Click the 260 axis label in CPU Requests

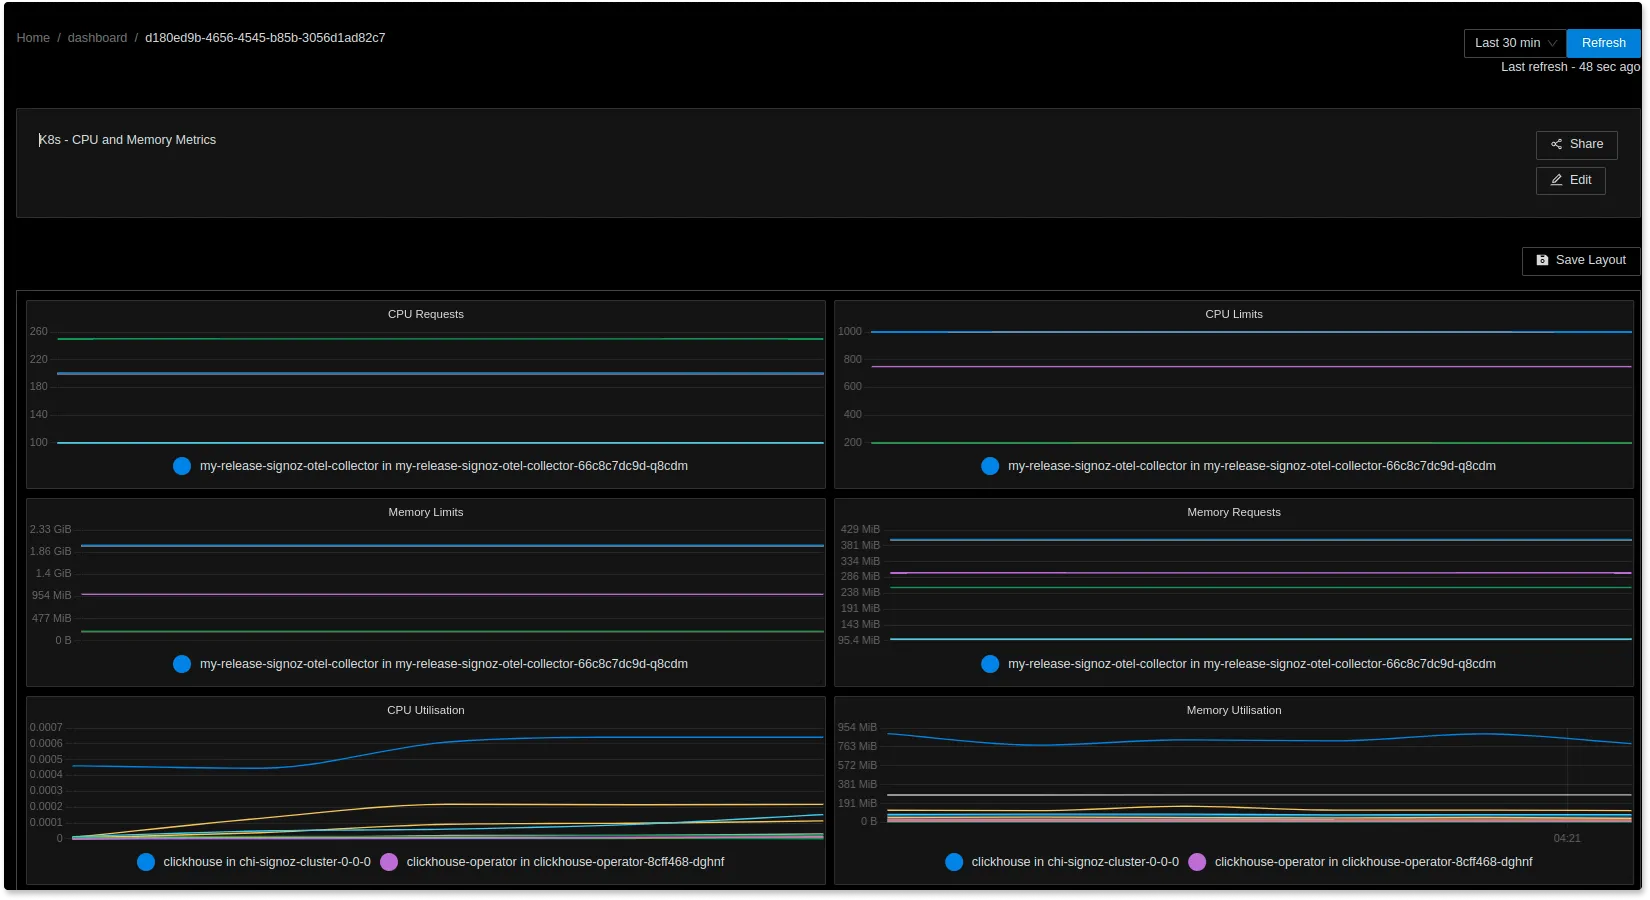pos(38,332)
